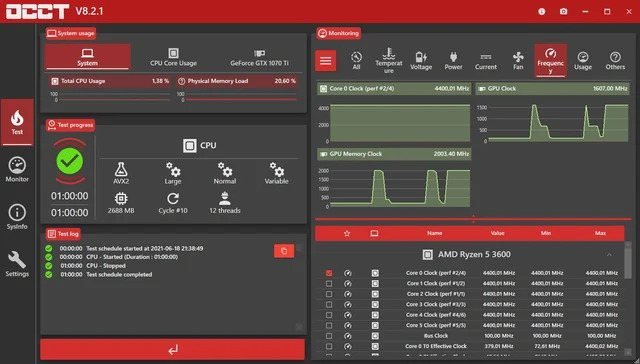This screenshot has height=364, width=640.
Task: Click chip icon in Core 2 Clock row
Action: tap(375, 294)
